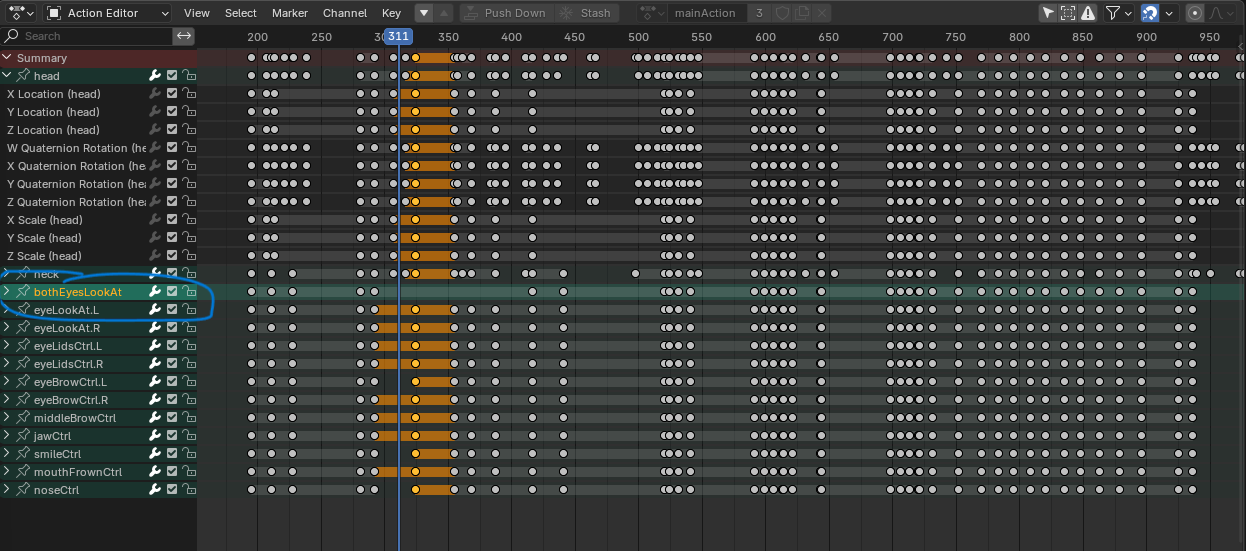1246x551 pixels.
Task: Open the Action Editor mode dropdown
Action: (109, 13)
